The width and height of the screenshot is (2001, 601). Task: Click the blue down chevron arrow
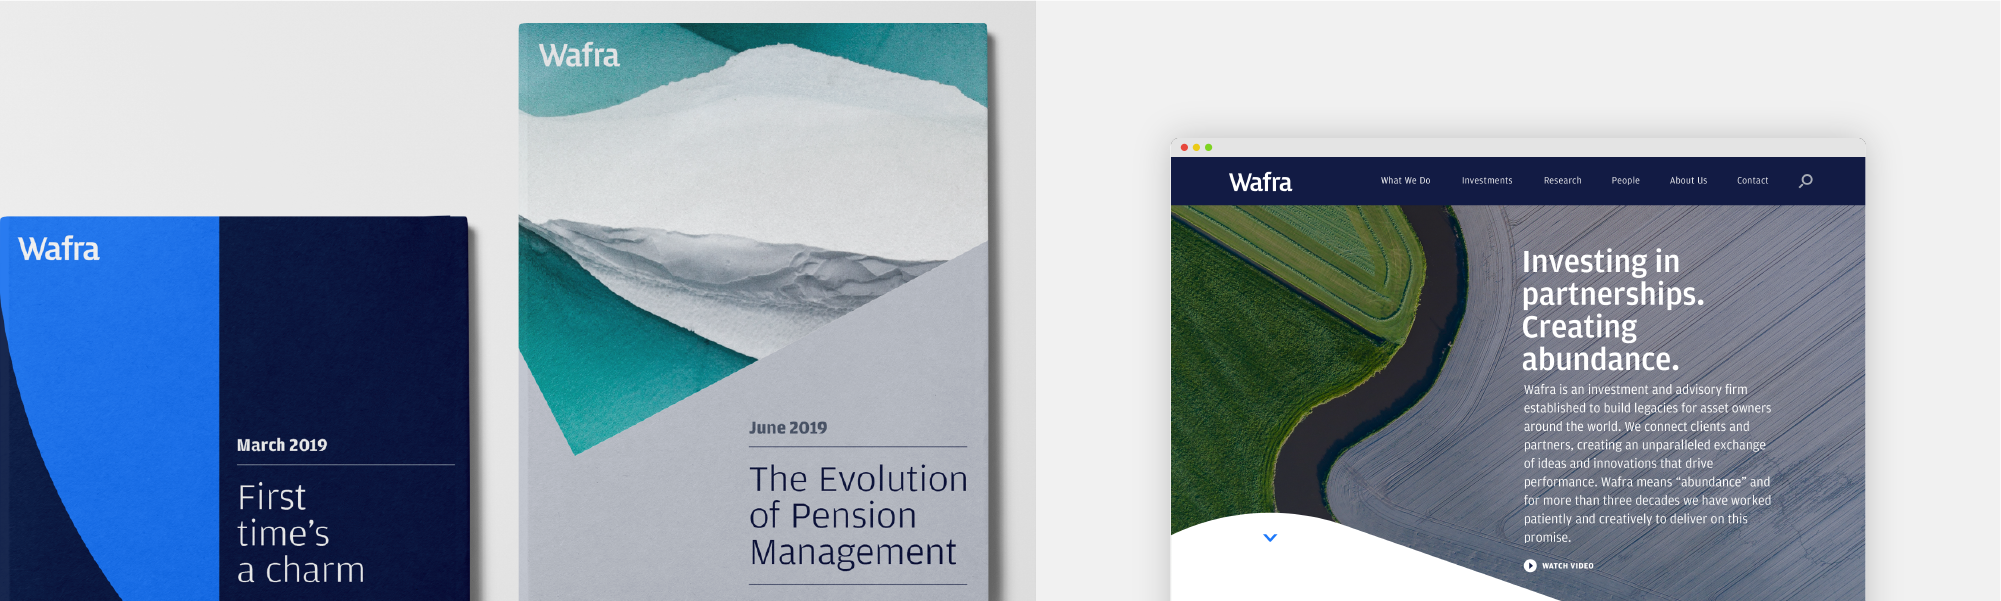[x=1270, y=538]
